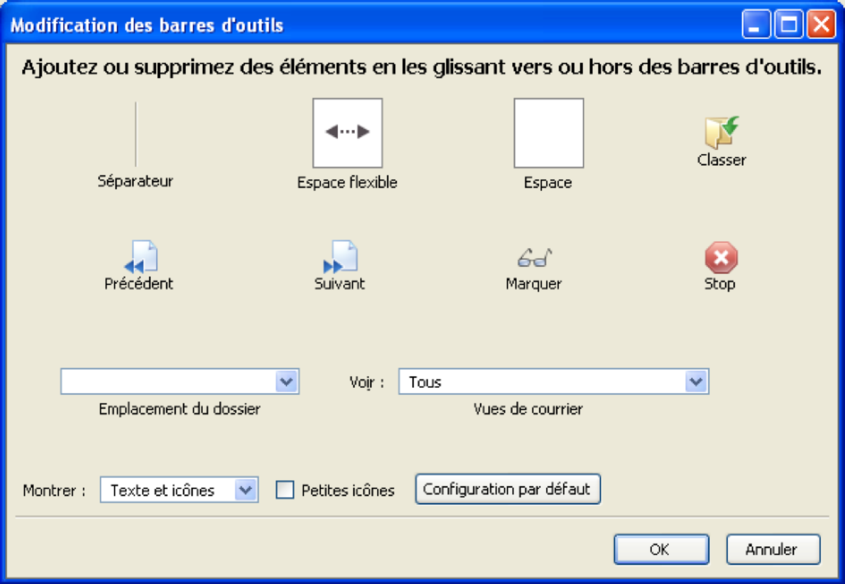
Task: Maximize the toolbar customization window
Action: coord(789,25)
